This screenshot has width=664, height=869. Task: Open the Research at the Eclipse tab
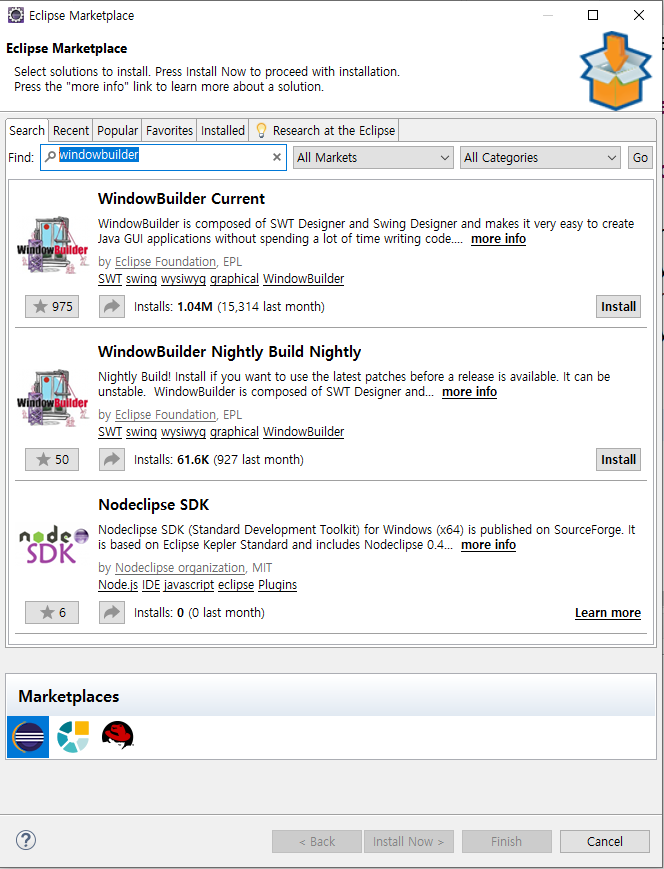[x=324, y=131]
